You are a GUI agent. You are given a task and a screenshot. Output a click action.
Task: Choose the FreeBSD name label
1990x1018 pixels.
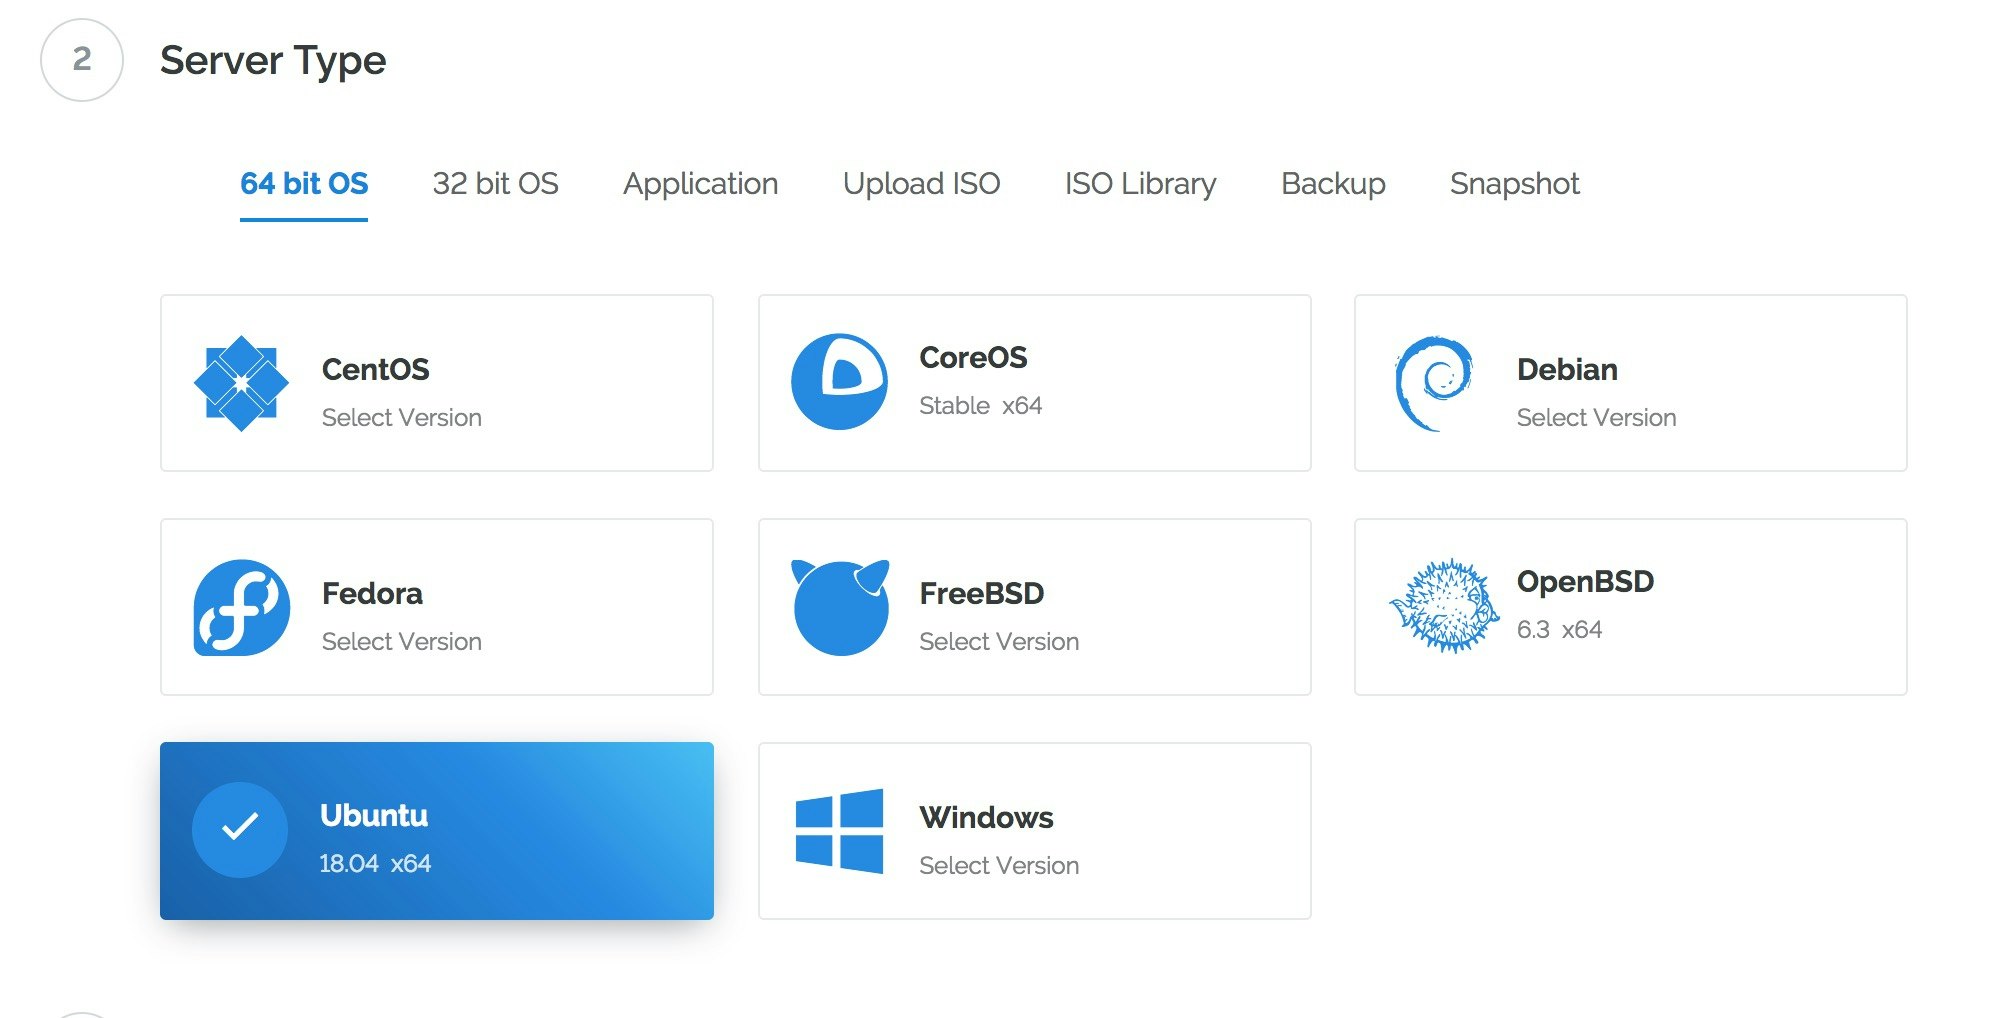(981, 593)
